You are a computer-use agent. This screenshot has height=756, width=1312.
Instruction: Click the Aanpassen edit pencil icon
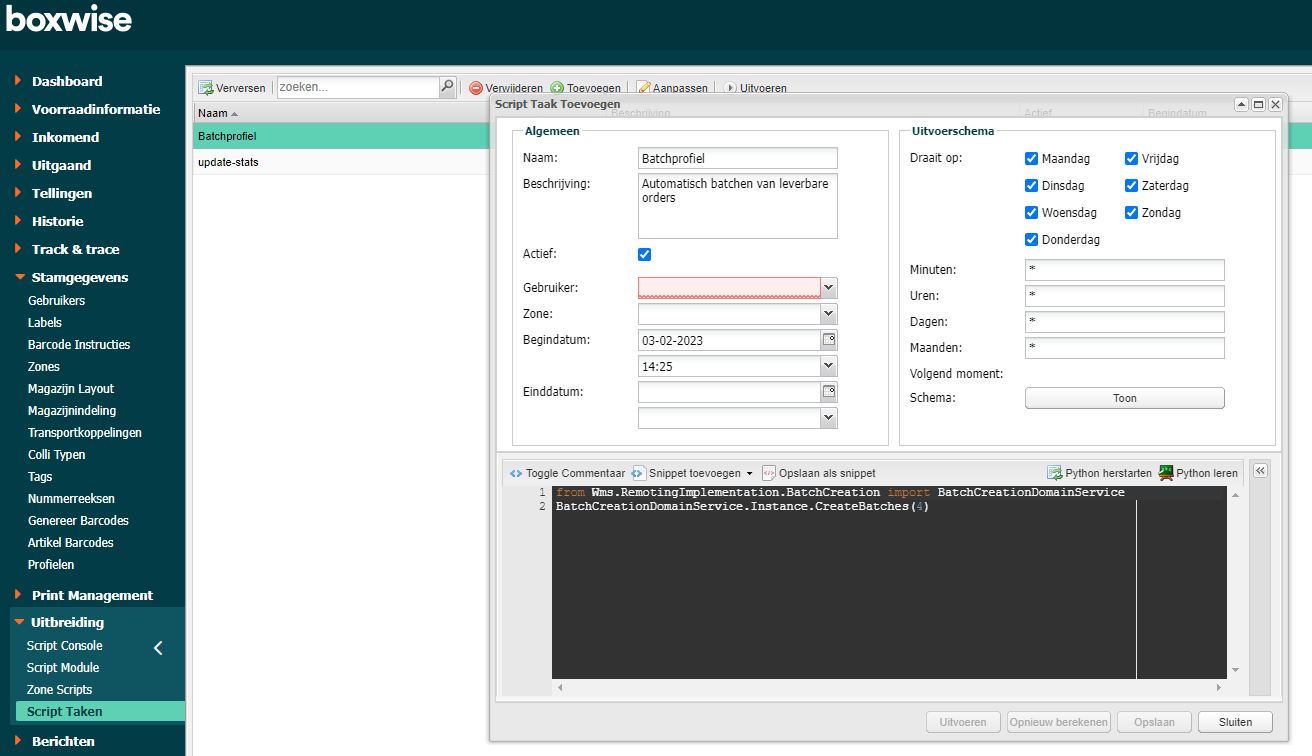coord(643,88)
